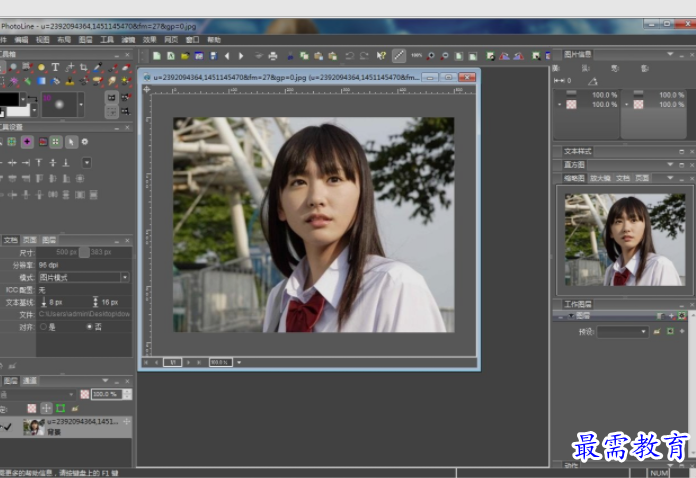
Task: Click the swap colors arrow
Action: click(x=32, y=98)
